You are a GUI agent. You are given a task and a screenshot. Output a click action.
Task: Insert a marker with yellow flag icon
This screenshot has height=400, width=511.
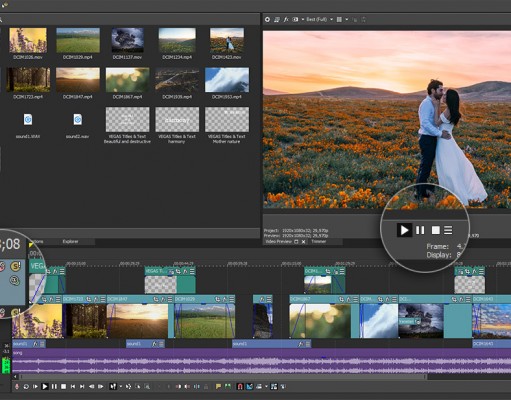[x=218, y=386]
